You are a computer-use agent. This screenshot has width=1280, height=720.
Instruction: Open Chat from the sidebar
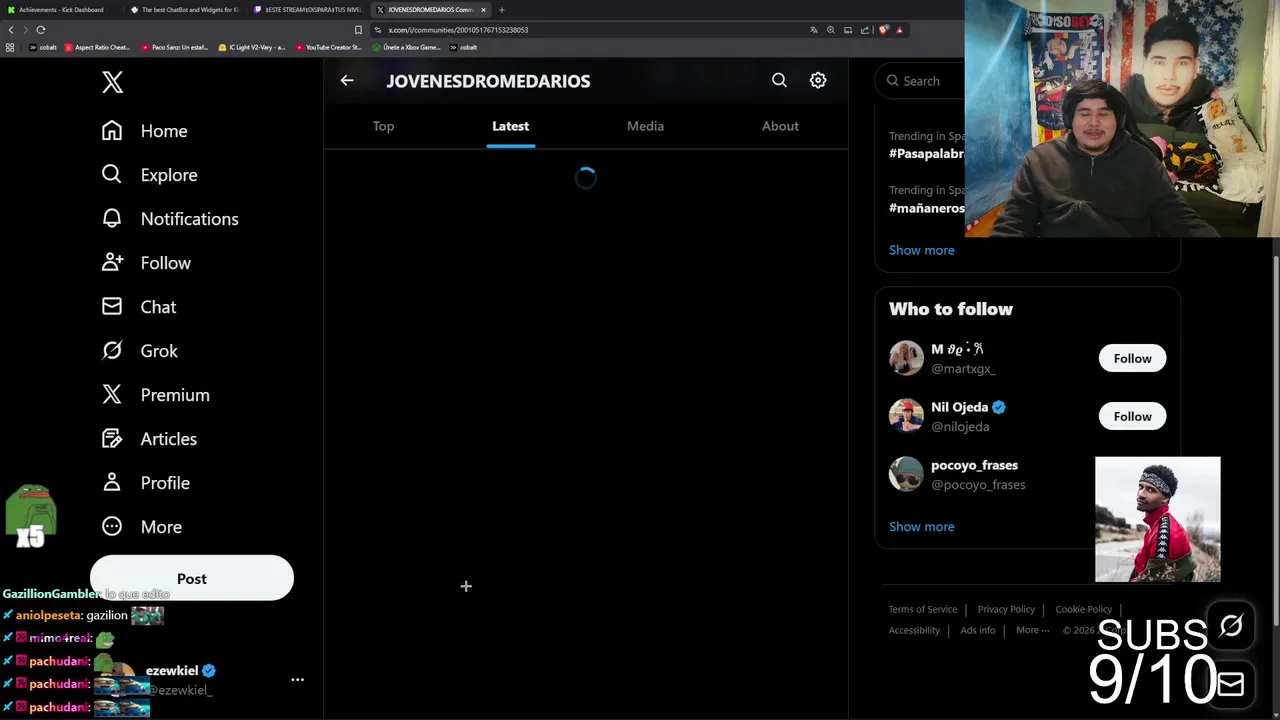(138, 307)
